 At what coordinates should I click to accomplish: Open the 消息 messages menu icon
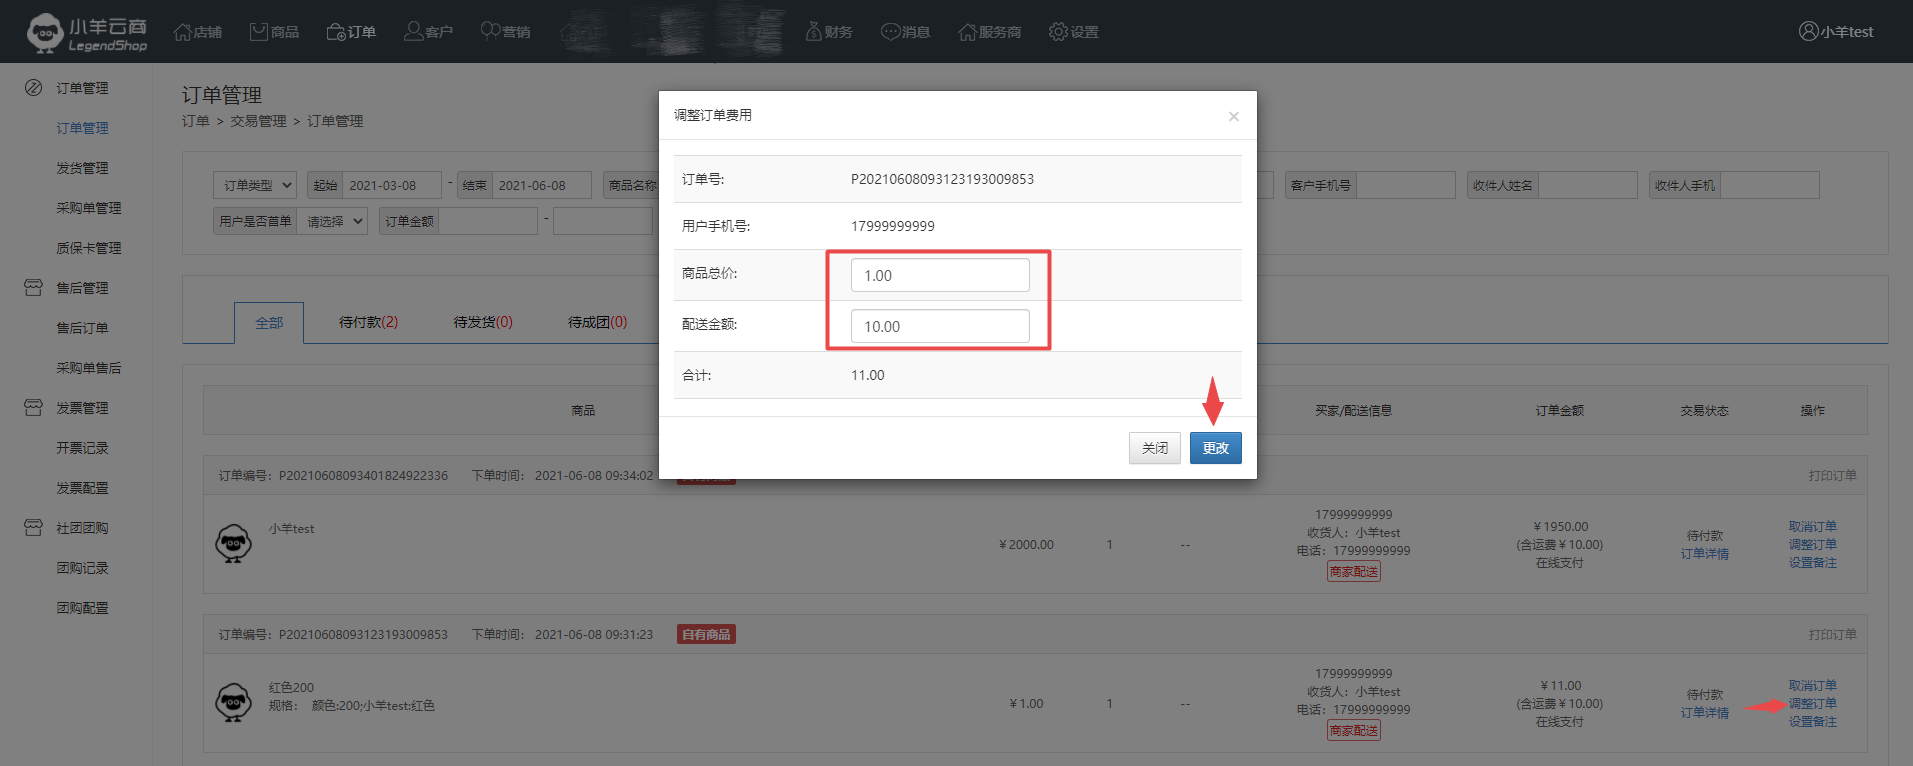890,32
